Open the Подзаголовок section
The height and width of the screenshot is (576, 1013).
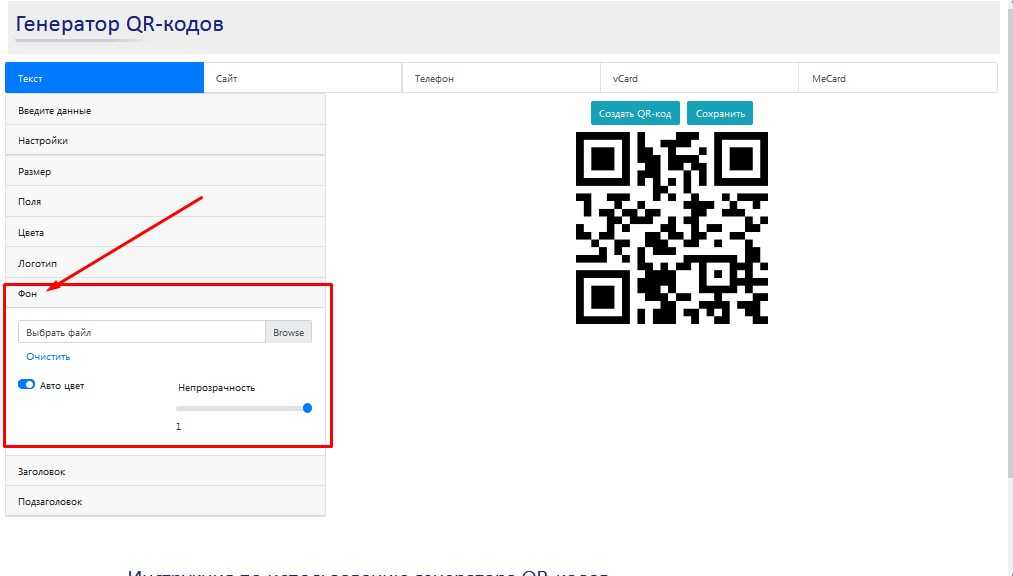point(165,502)
